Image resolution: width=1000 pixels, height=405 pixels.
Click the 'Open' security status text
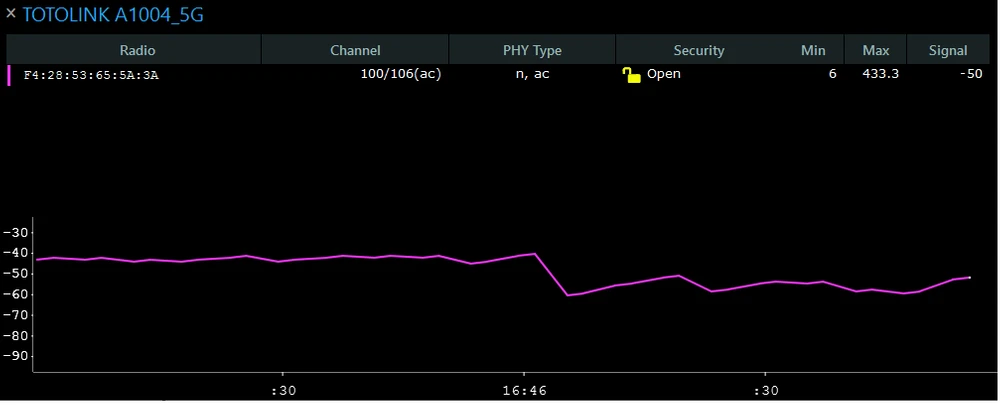click(663, 75)
